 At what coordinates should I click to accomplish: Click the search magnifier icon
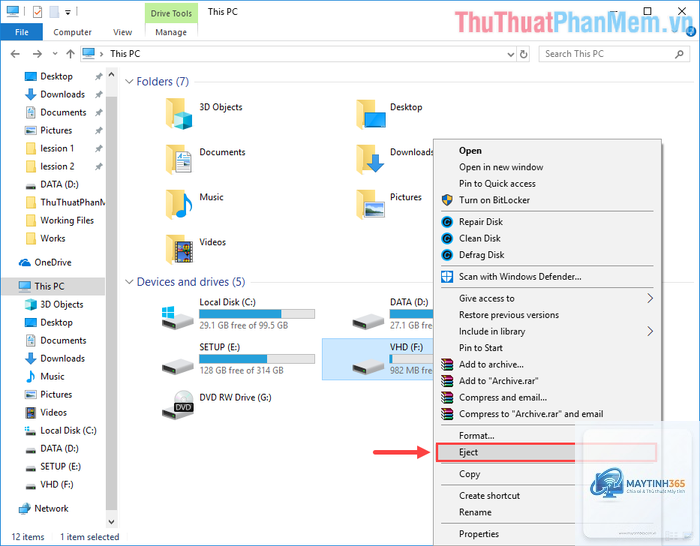point(679,54)
